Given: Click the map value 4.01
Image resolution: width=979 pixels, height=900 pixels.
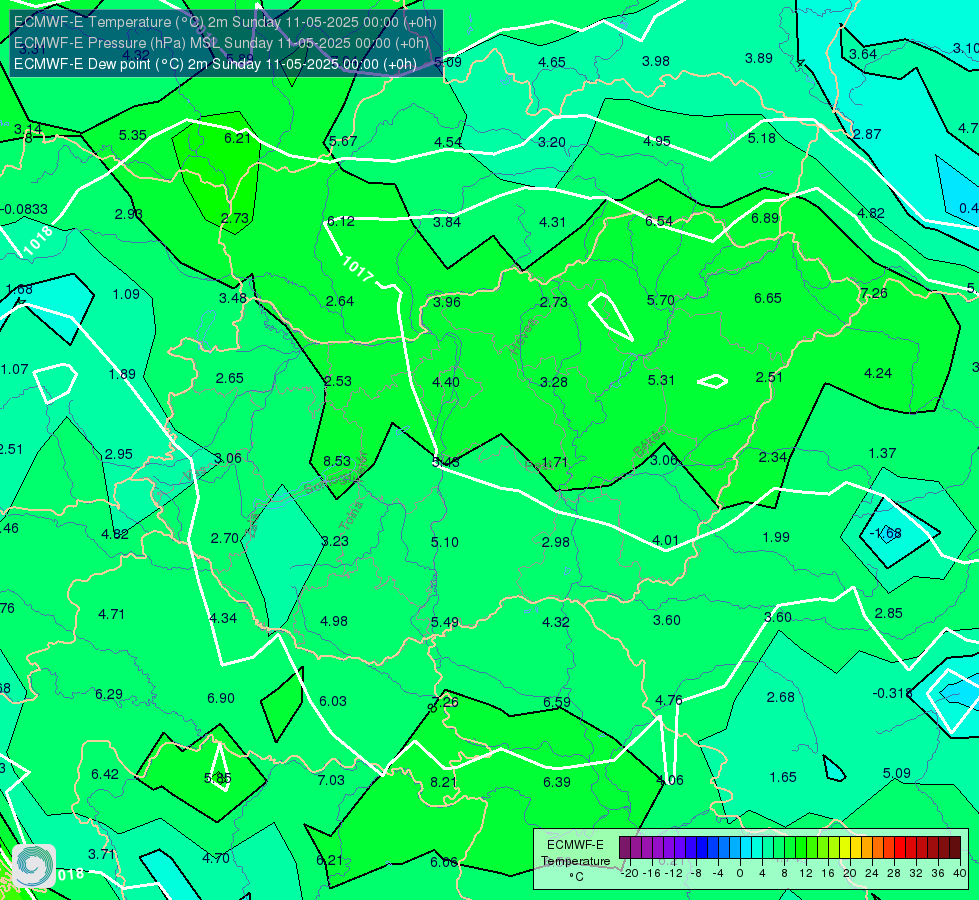Looking at the screenshot, I should click(x=665, y=540).
